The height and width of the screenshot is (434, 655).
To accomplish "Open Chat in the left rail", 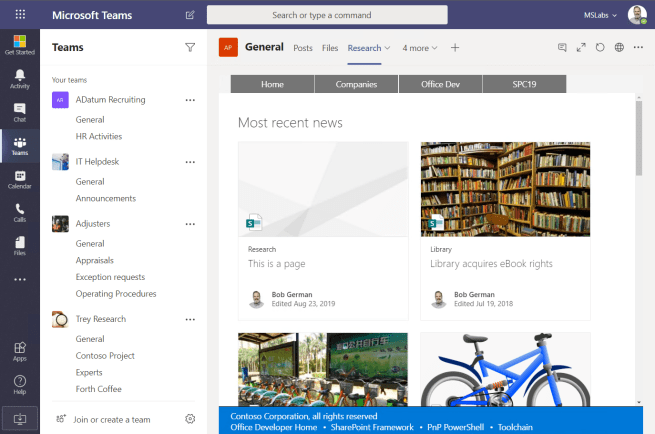I will pyautogui.click(x=19, y=112).
